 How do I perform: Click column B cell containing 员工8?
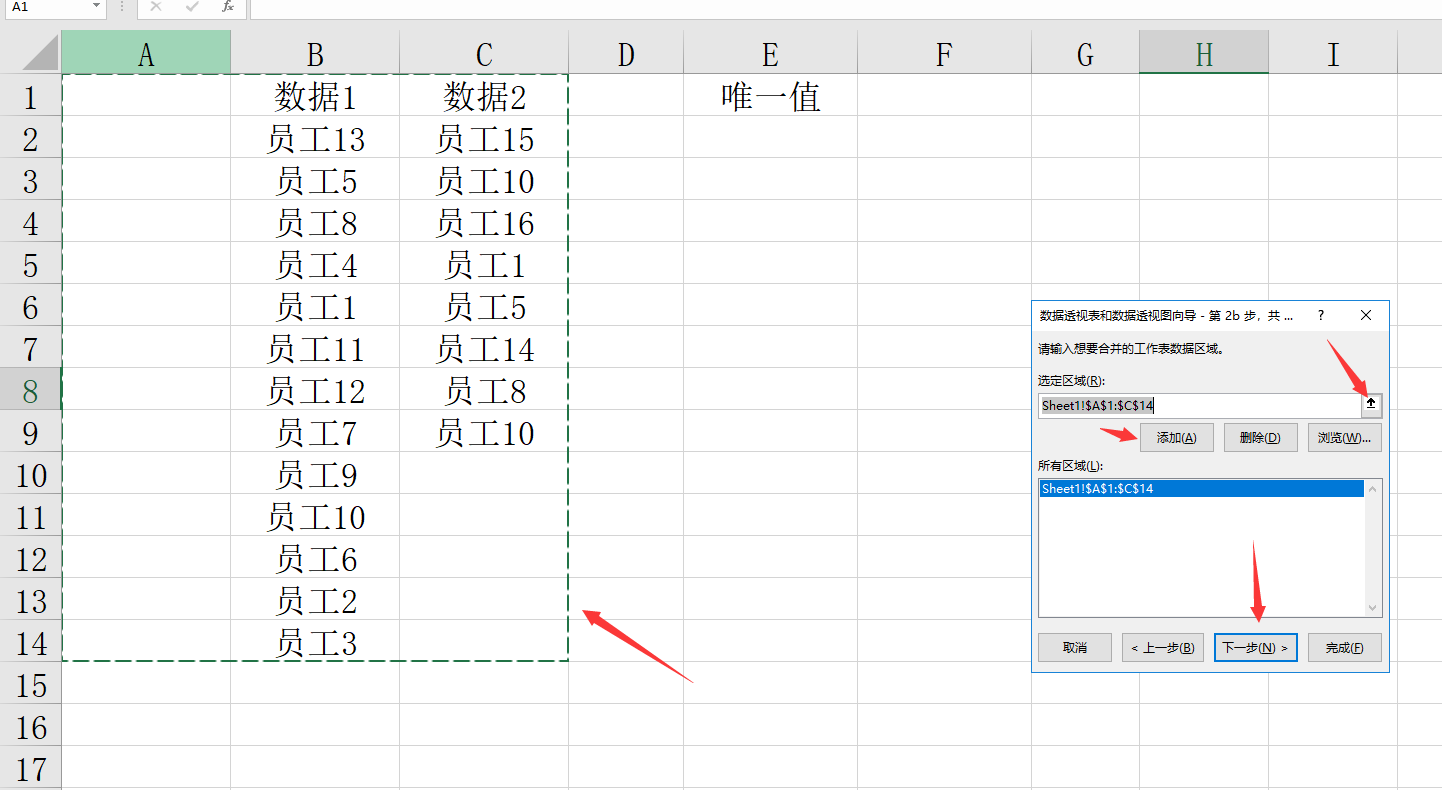pos(315,223)
